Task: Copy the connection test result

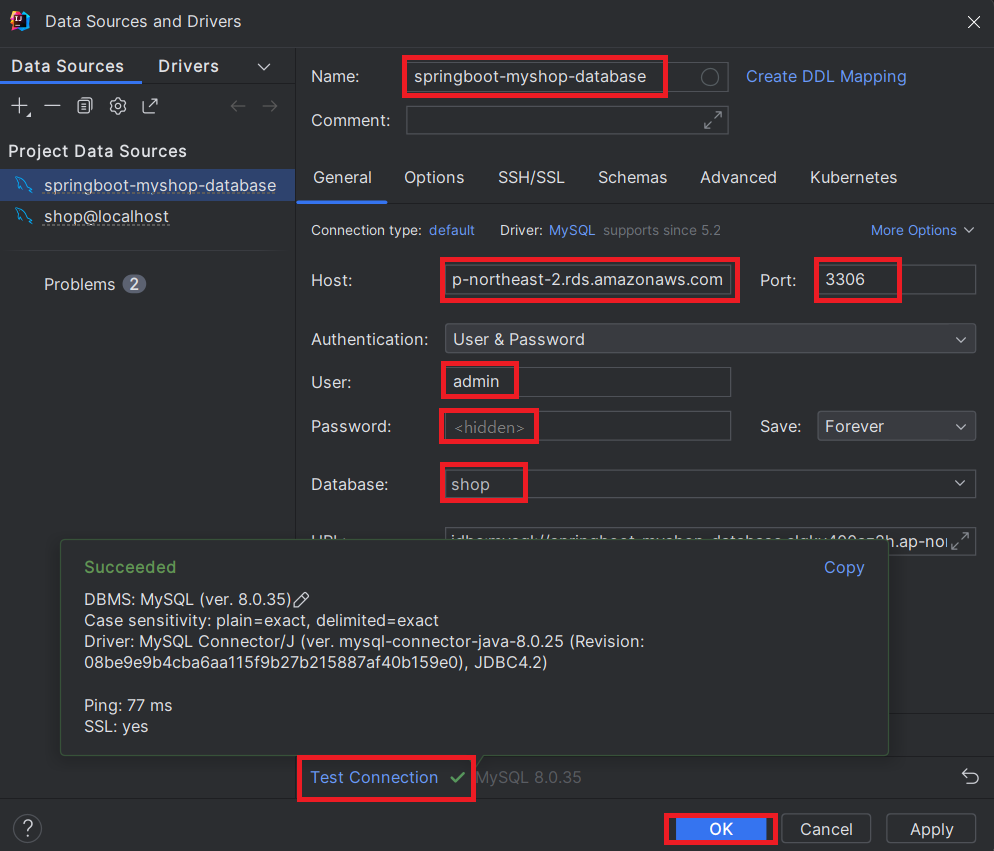Action: (844, 568)
